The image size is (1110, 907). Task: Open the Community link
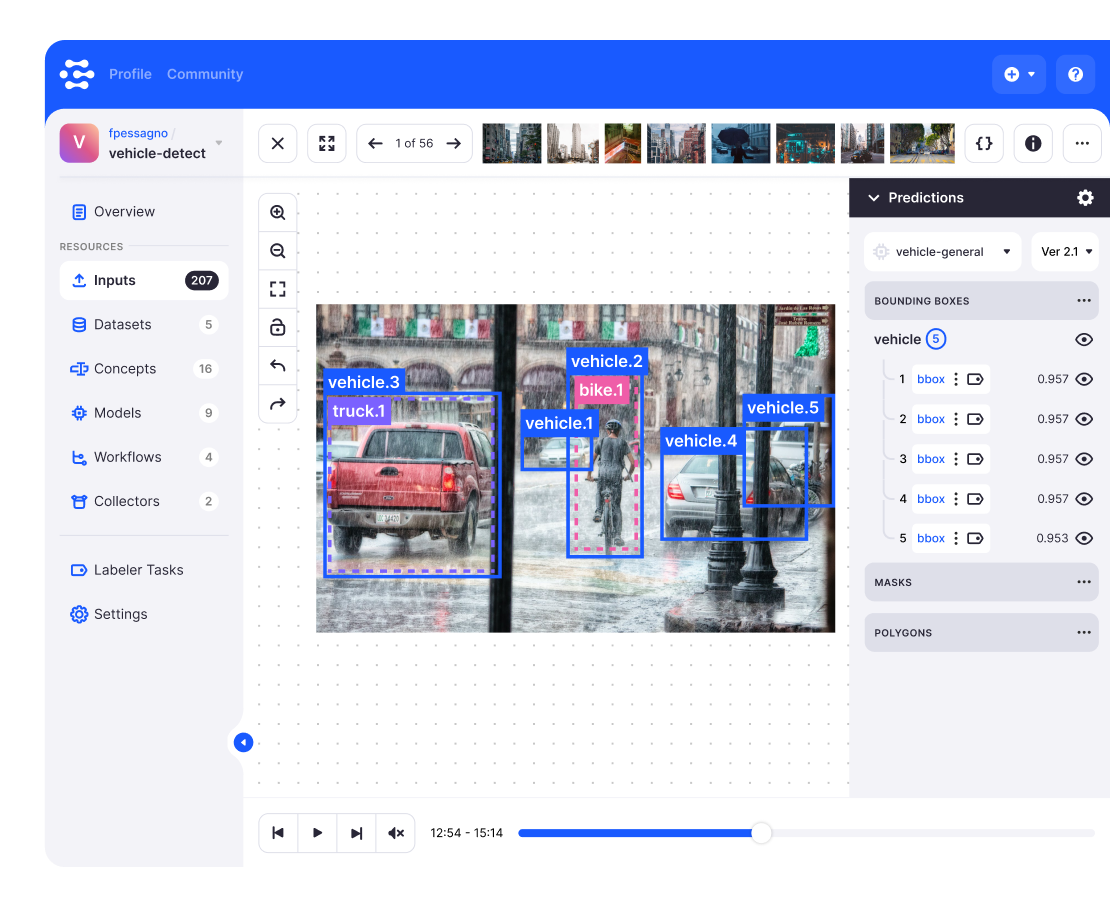point(205,74)
